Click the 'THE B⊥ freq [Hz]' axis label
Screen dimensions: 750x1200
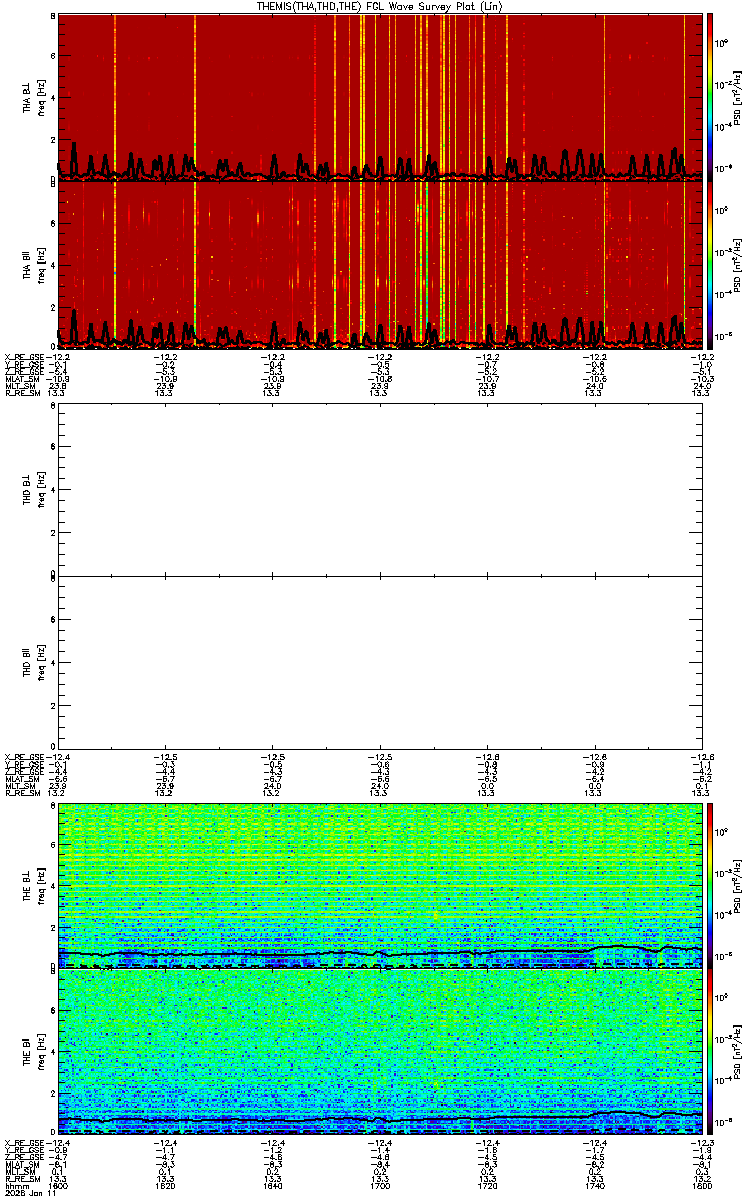click(34, 885)
